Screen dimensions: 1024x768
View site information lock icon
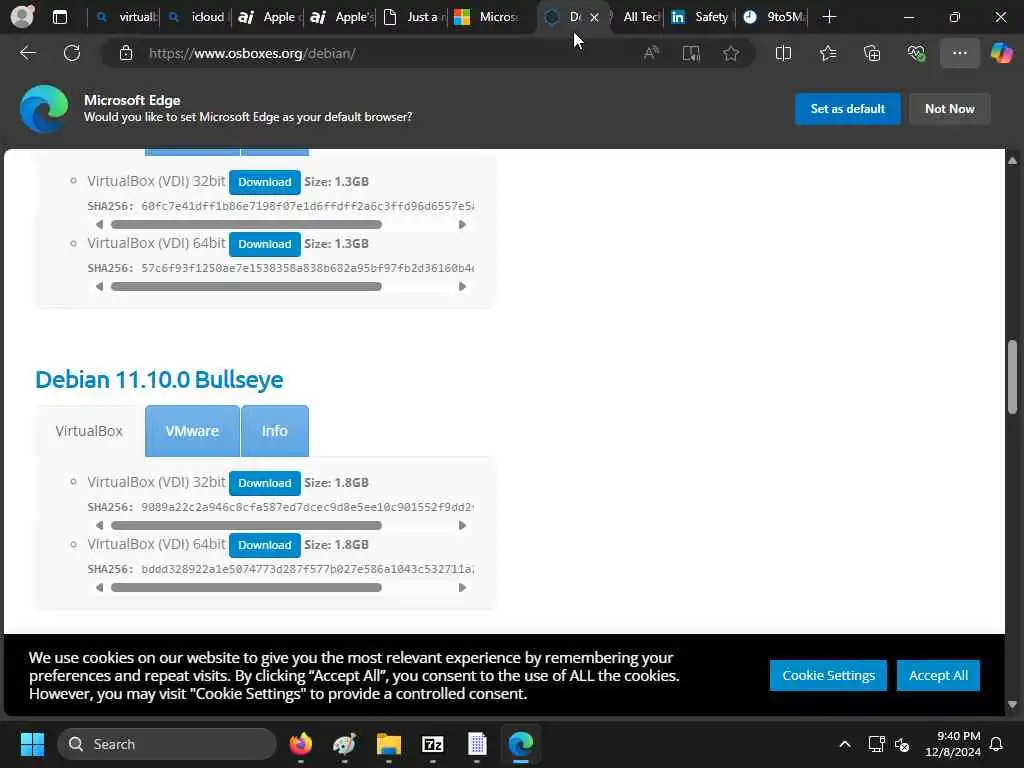pyautogui.click(x=126, y=53)
